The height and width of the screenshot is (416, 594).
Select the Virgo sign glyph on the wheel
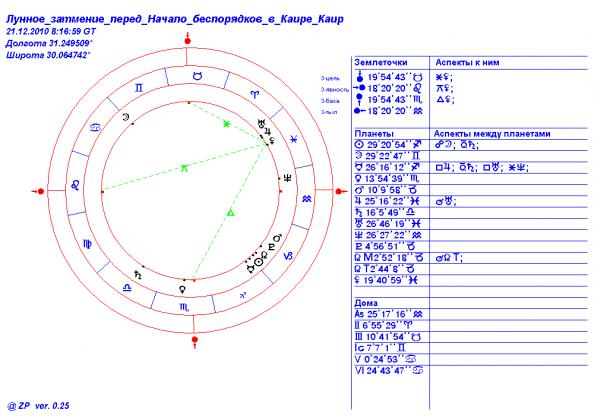point(88,244)
